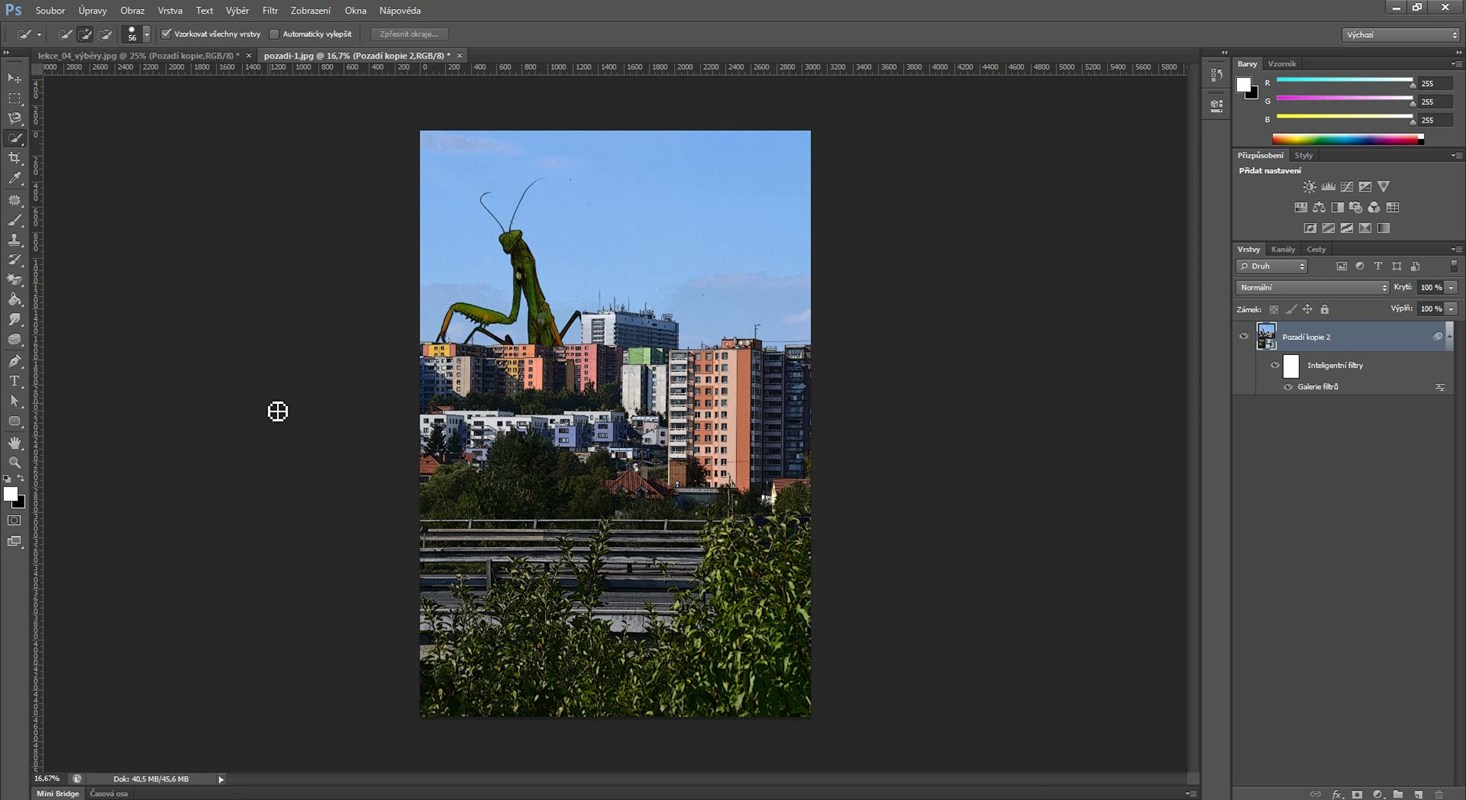This screenshot has width=1466, height=800.
Task: Pick the Horizontal Type tool
Action: click(15, 381)
